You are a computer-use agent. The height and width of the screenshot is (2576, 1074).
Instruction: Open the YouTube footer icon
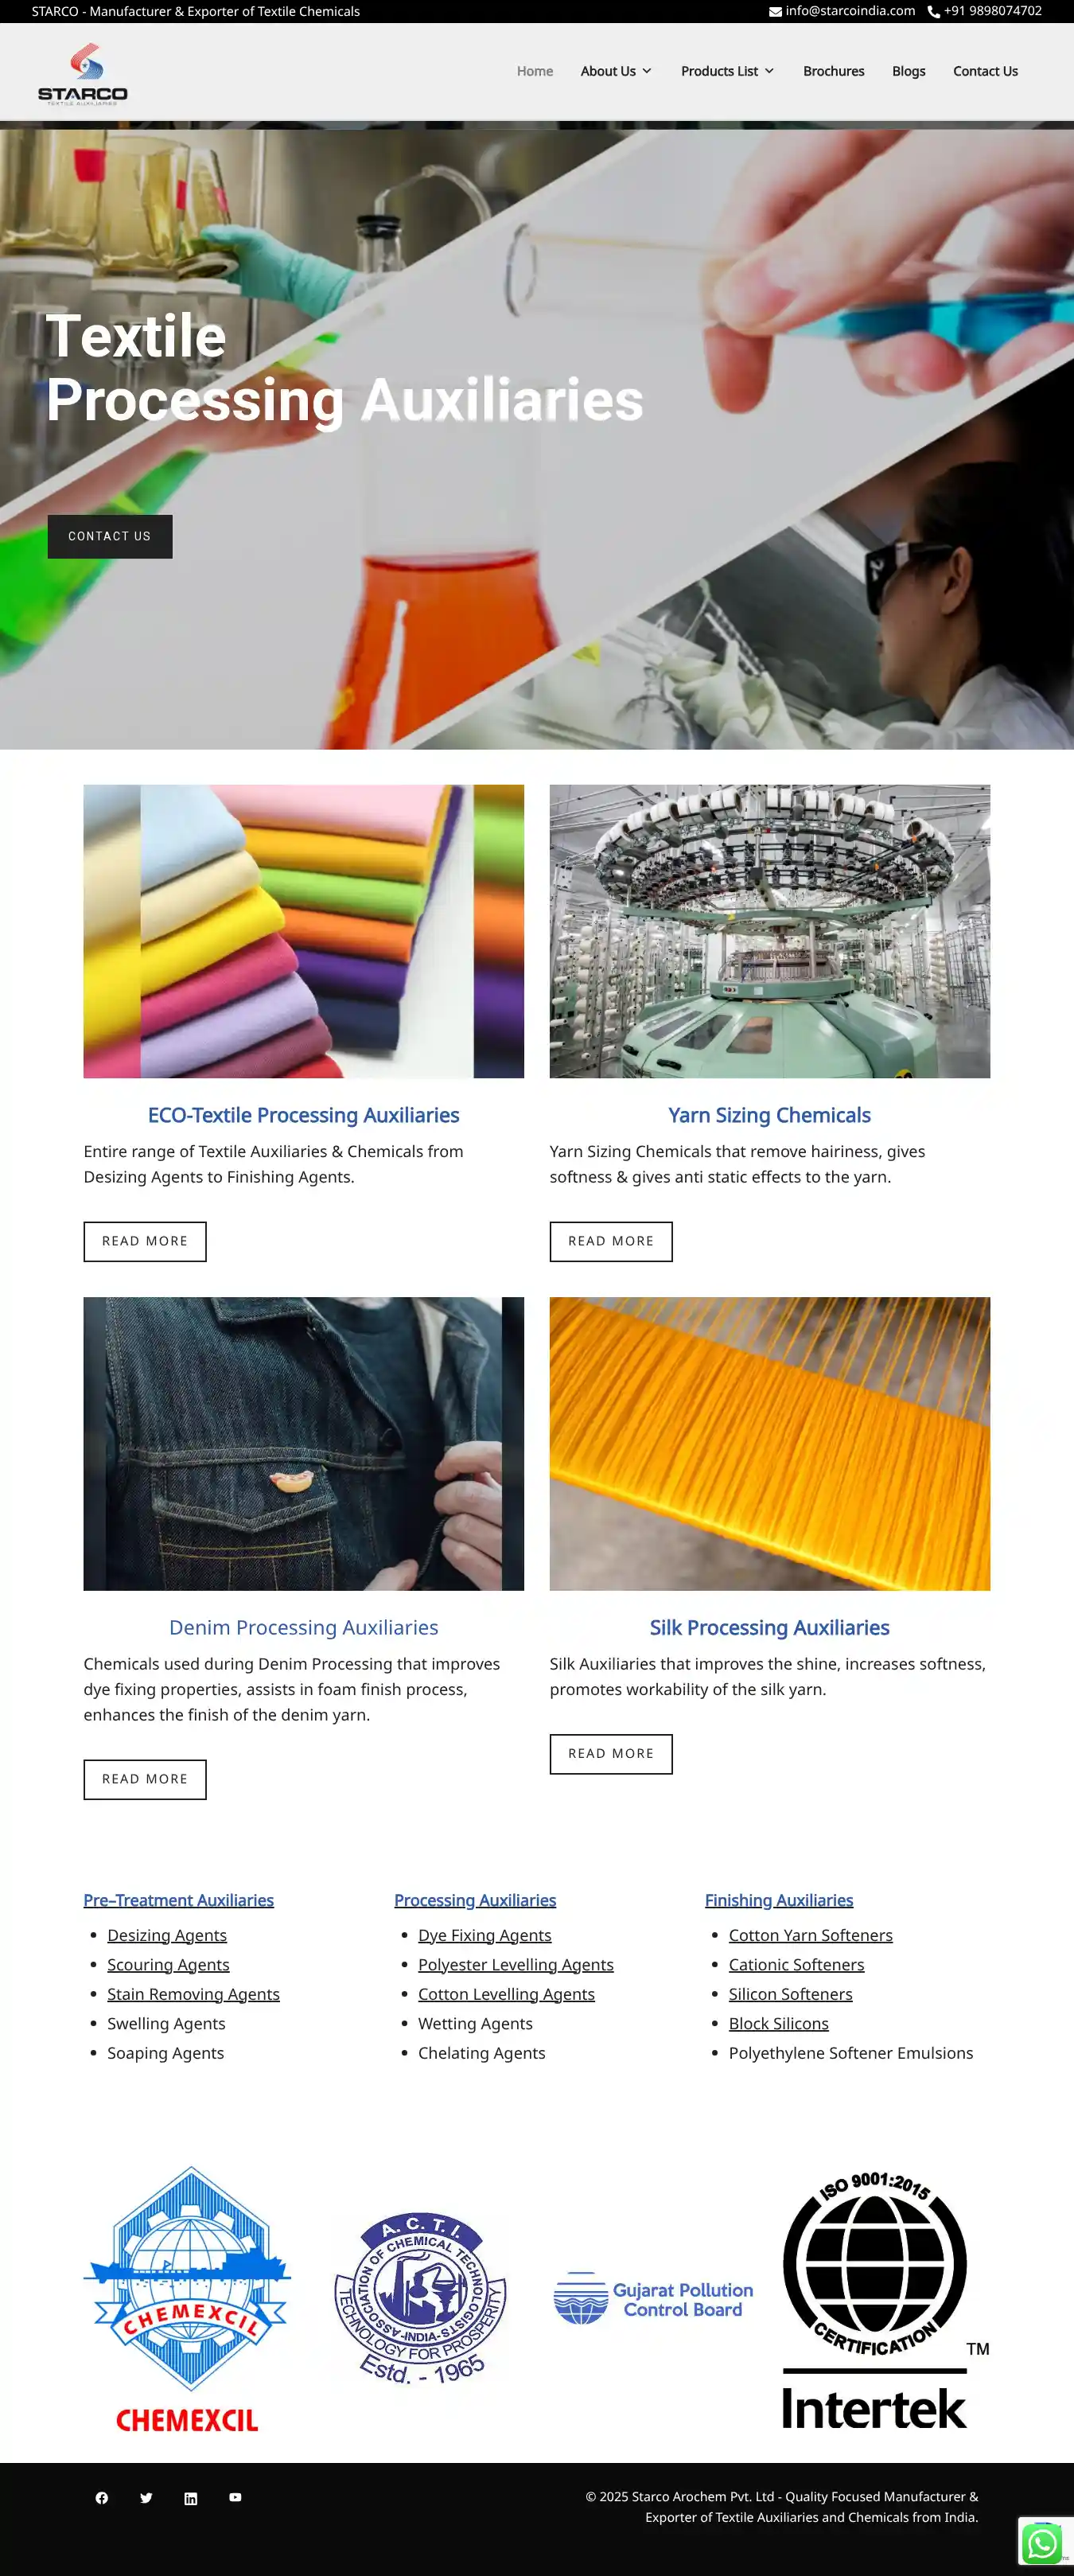235,2497
